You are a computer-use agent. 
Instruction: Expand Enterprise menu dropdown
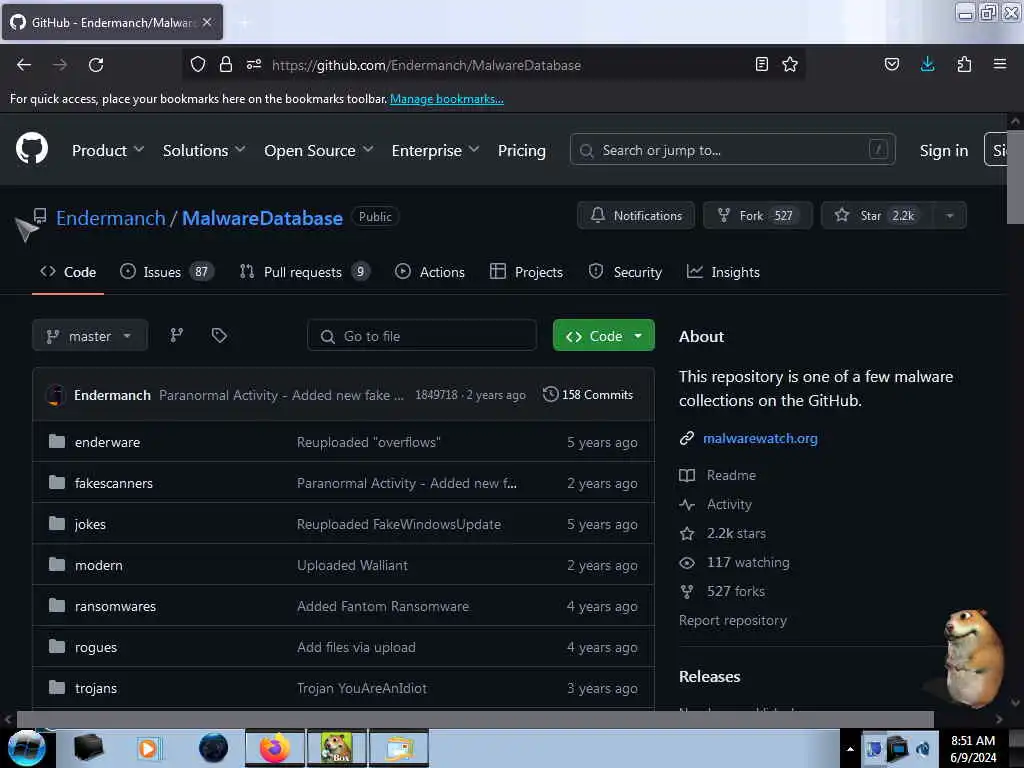click(x=436, y=150)
